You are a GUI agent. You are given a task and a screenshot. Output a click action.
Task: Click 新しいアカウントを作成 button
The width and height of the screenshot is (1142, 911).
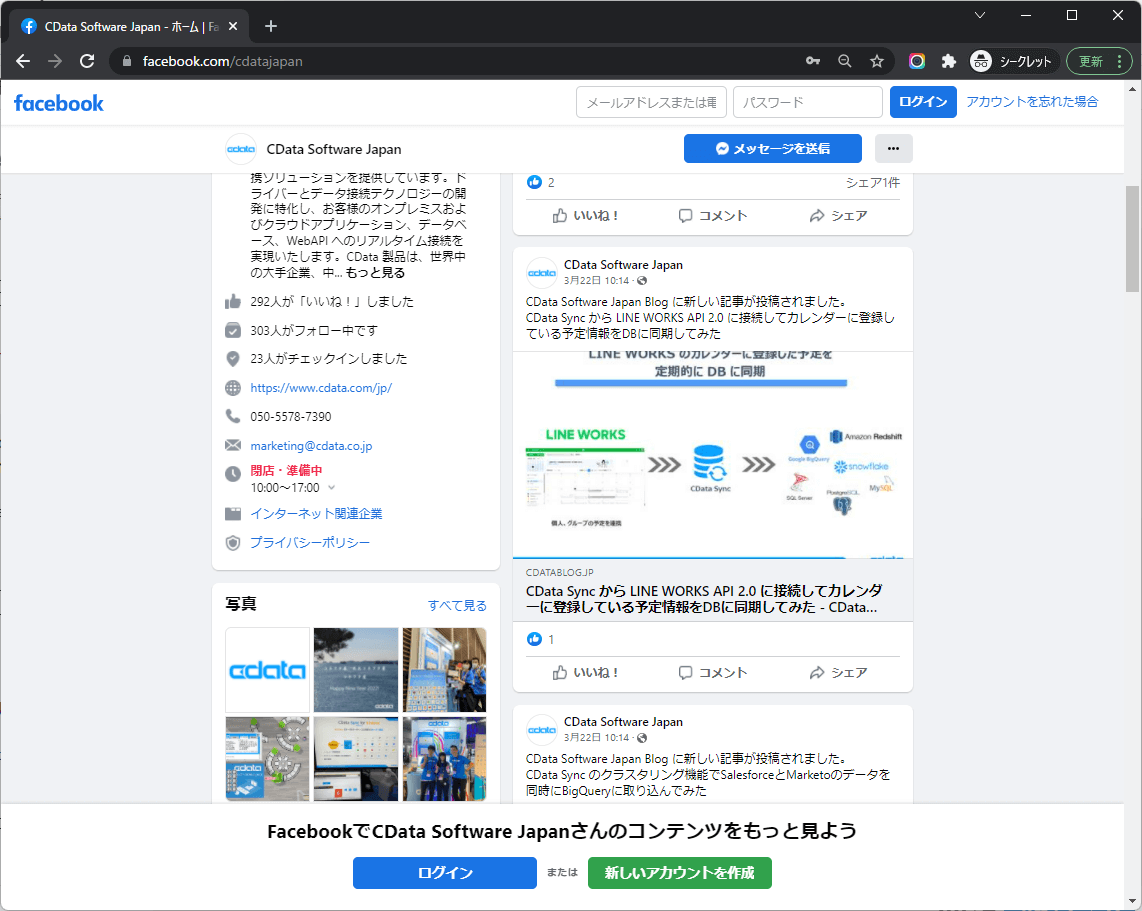(680, 872)
